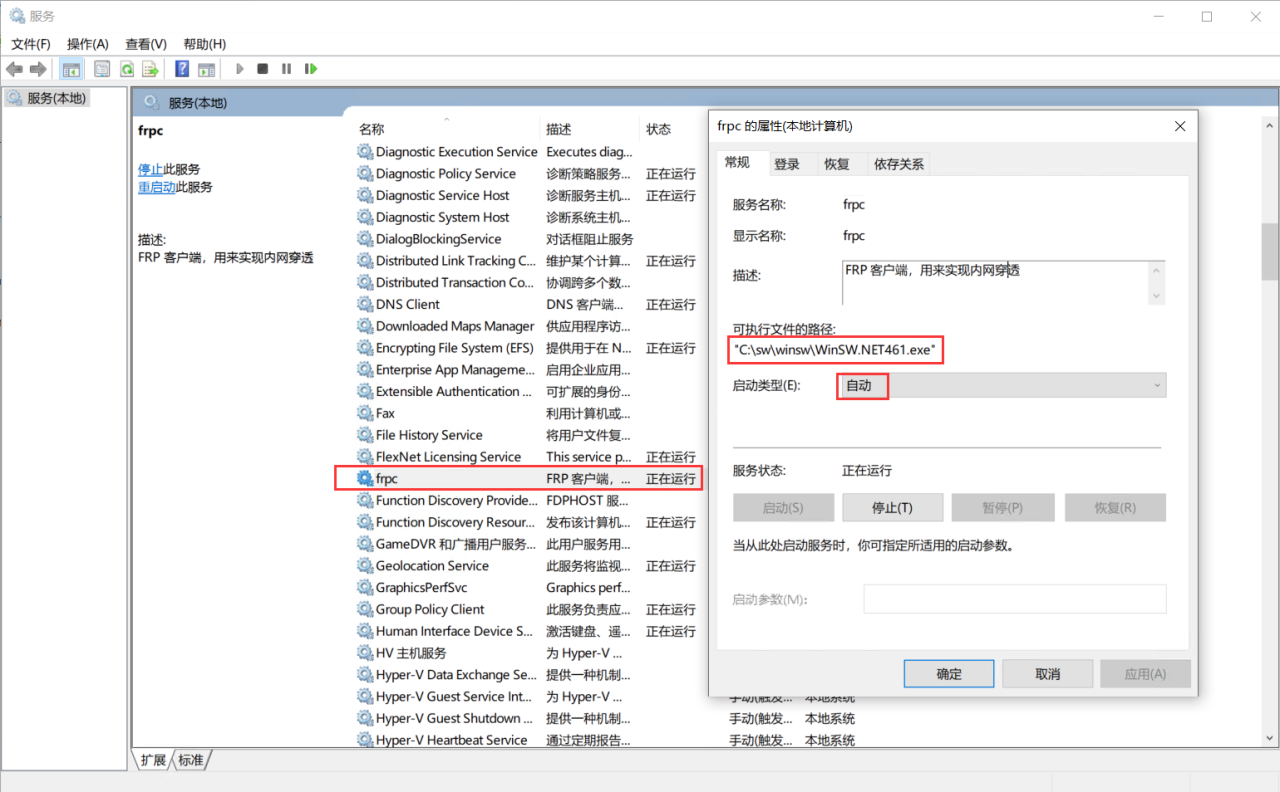This screenshot has width=1280, height=792.
Task: Open Help using the blue question mark icon
Action: (x=182, y=68)
